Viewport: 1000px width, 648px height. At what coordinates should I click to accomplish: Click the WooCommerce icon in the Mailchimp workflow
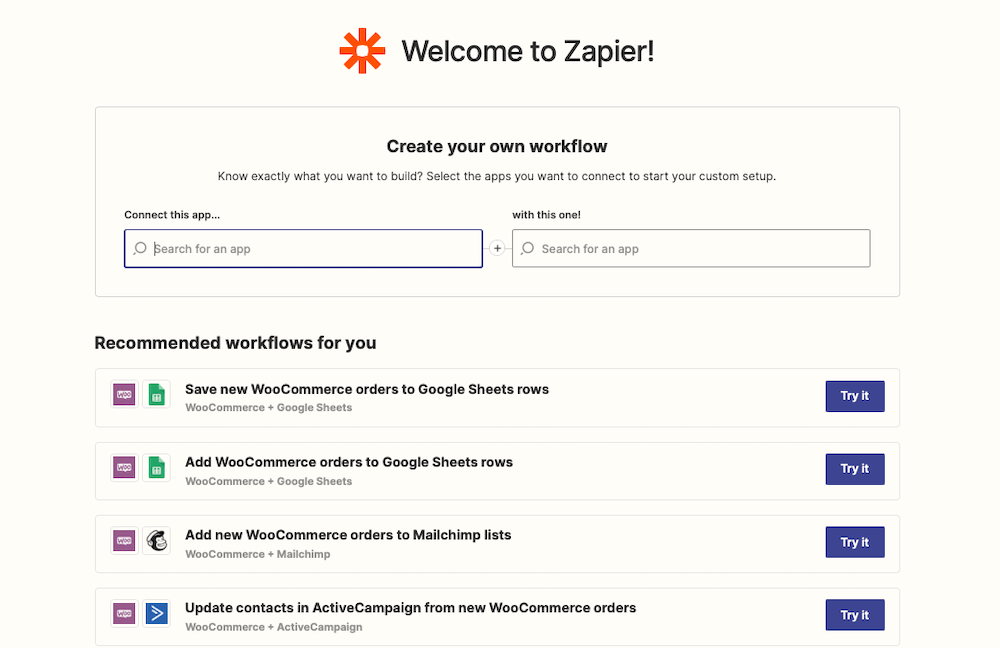123,541
